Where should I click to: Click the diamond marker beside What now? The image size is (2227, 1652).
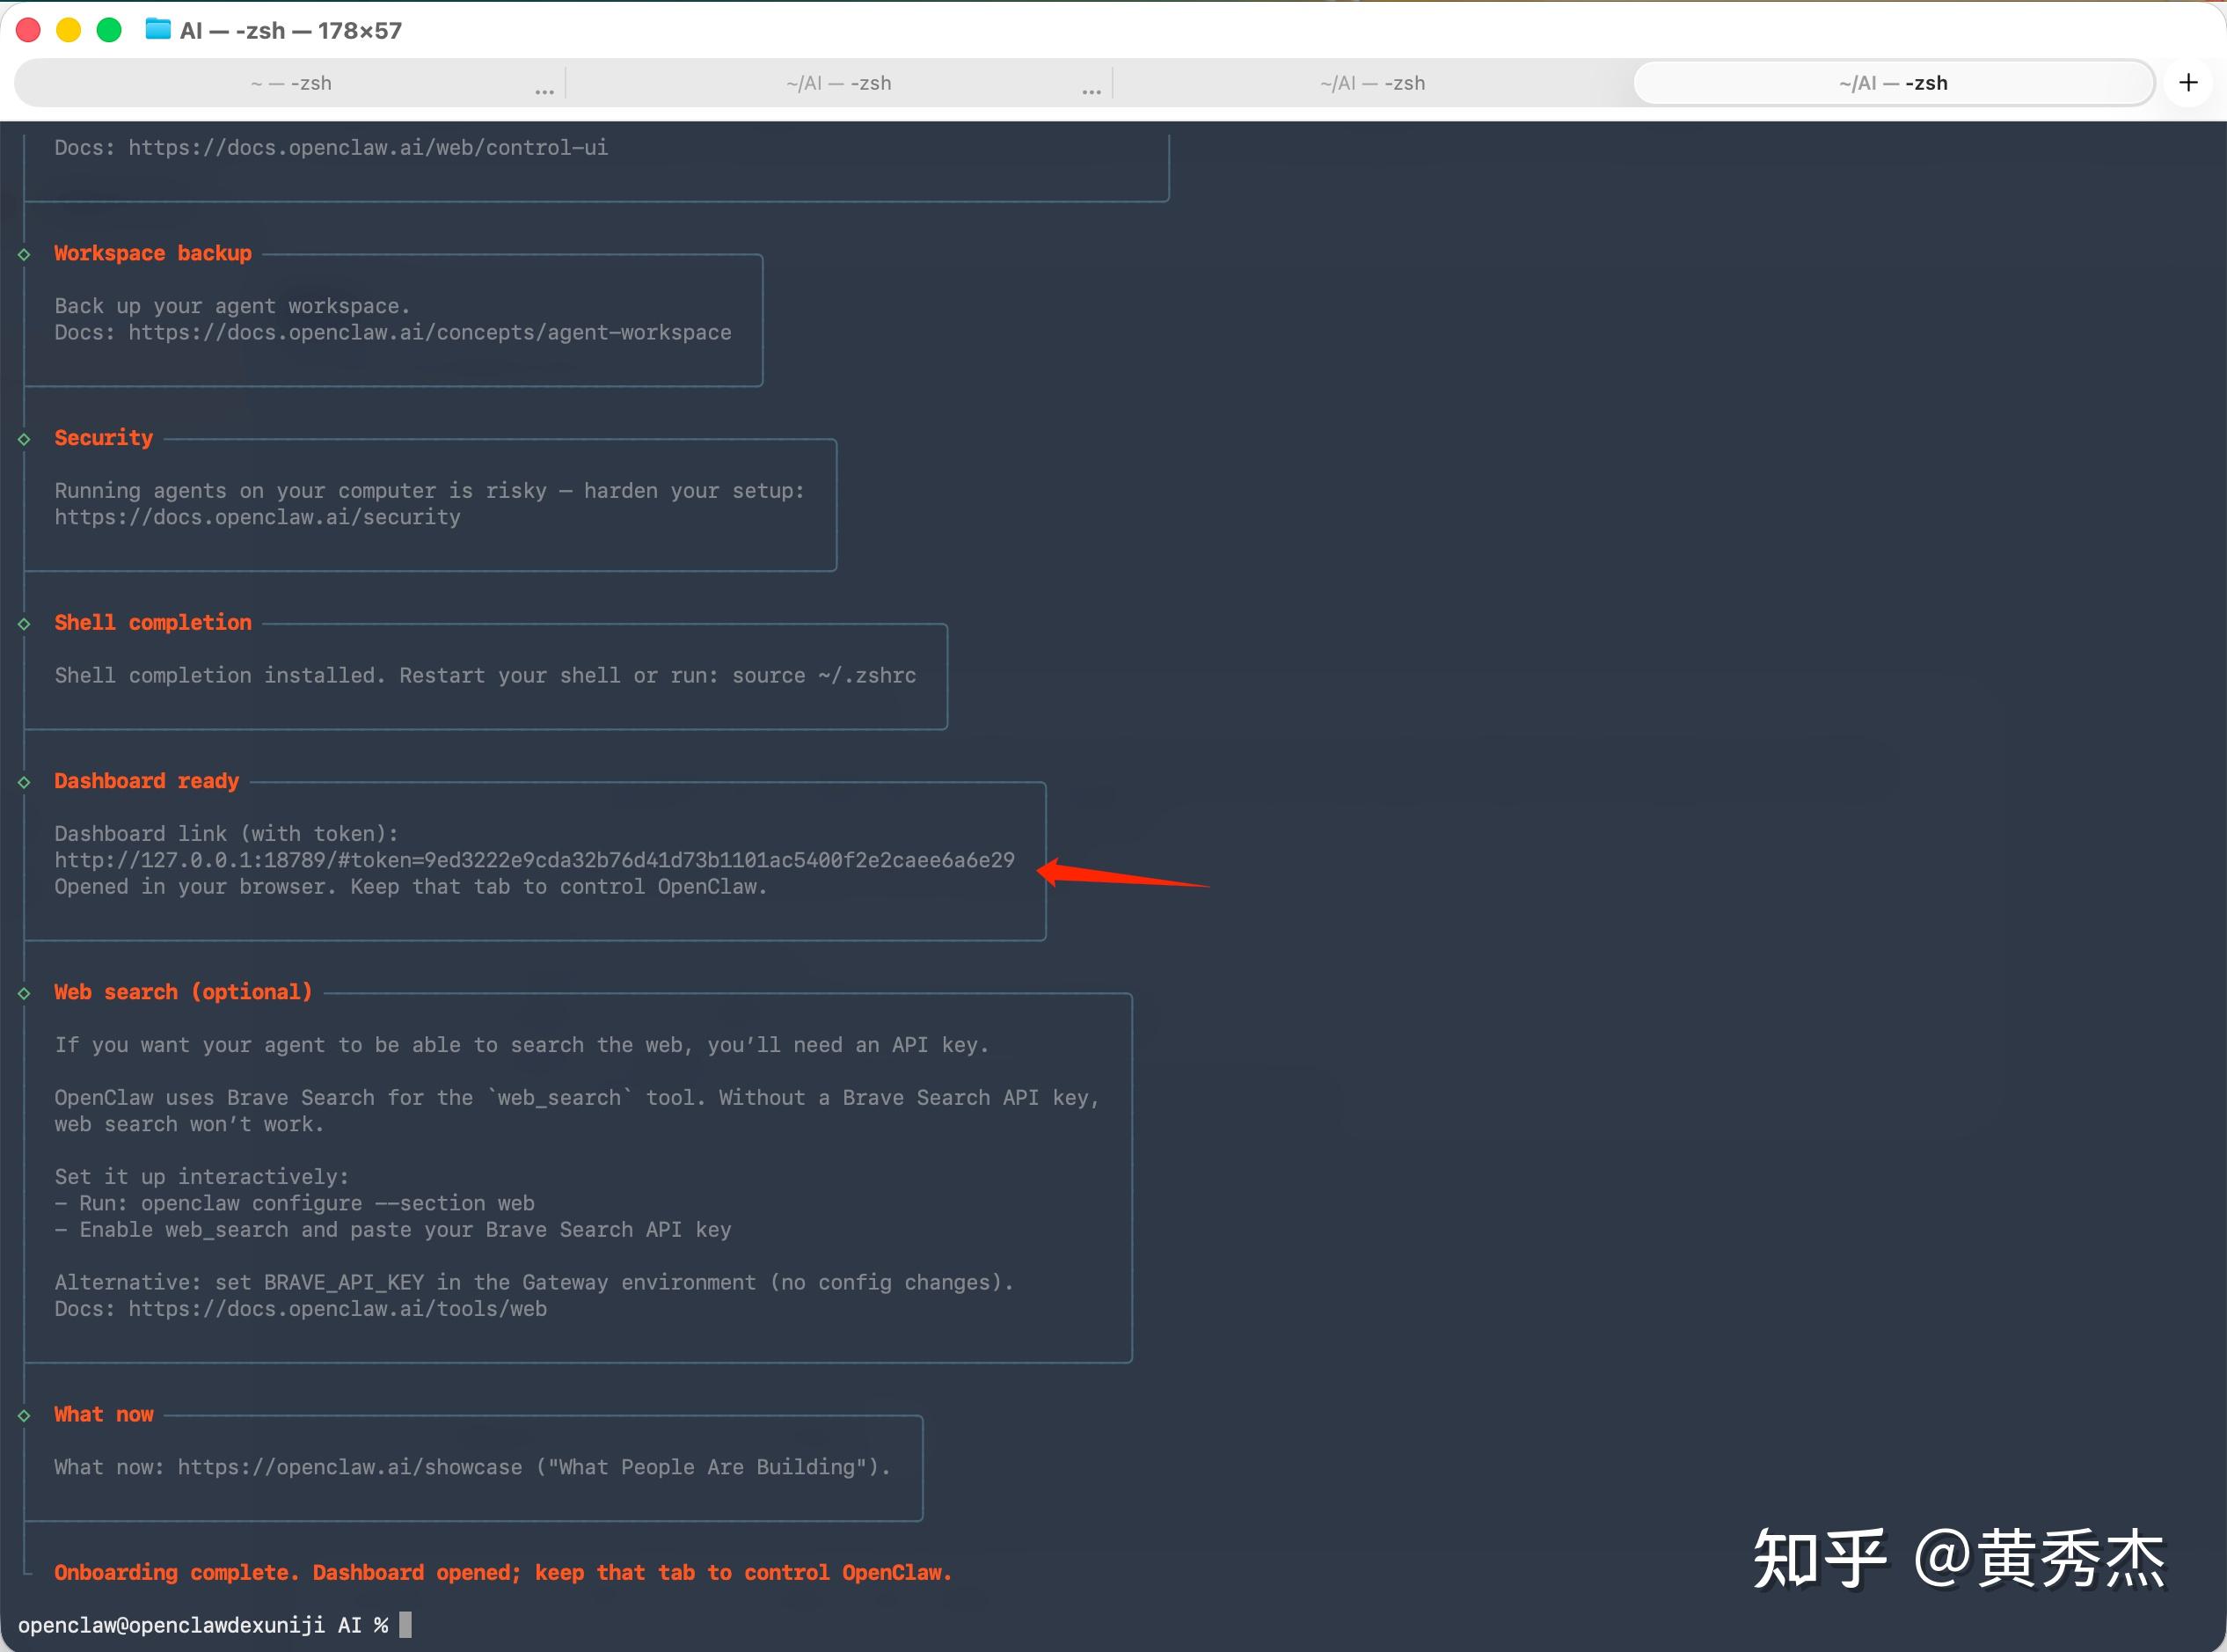click(24, 1415)
